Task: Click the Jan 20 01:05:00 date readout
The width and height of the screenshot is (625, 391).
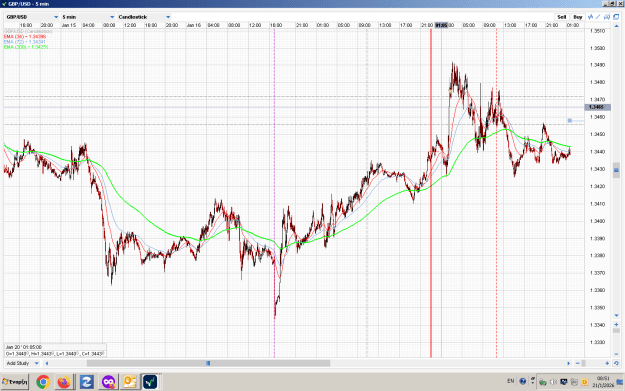Action: coord(24,347)
